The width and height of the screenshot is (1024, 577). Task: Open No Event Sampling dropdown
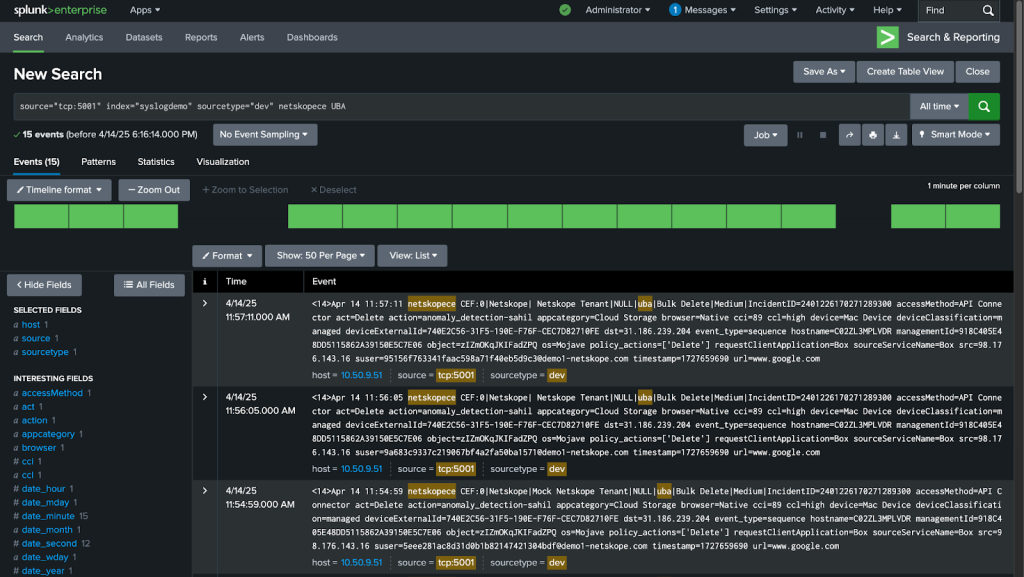tap(264, 134)
